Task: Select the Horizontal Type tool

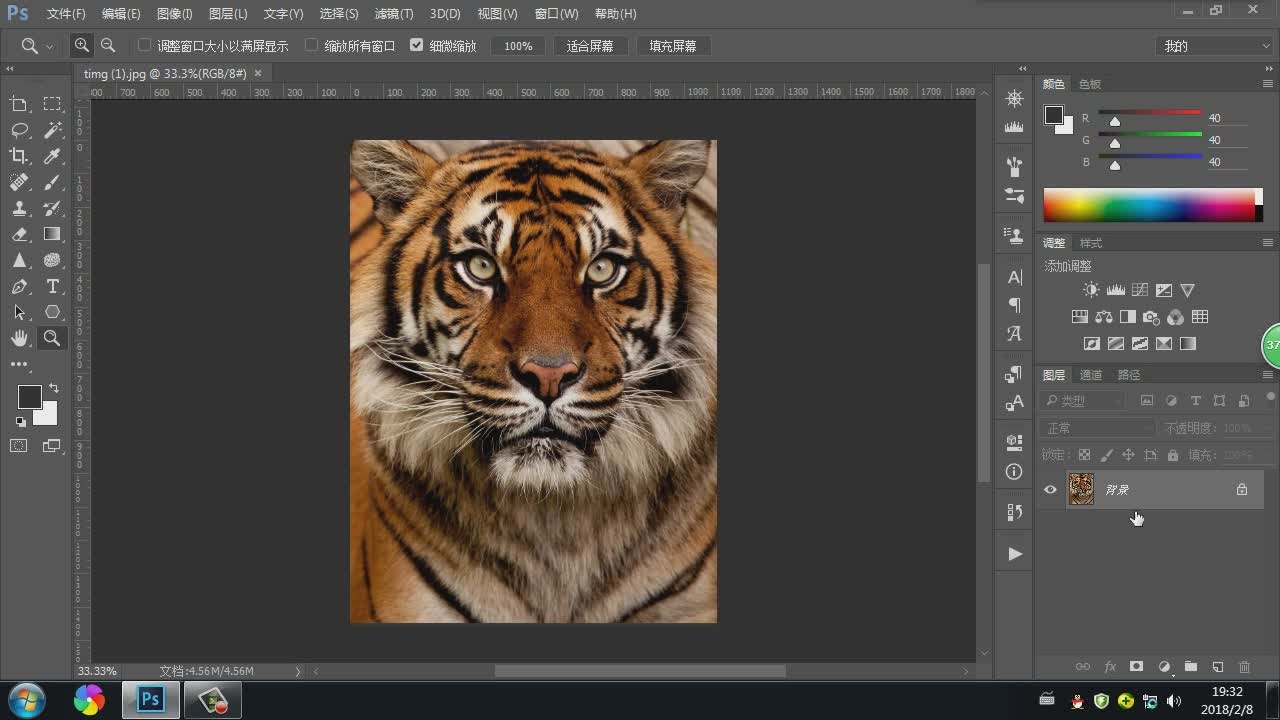Action: pyautogui.click(x=52, y=286)
